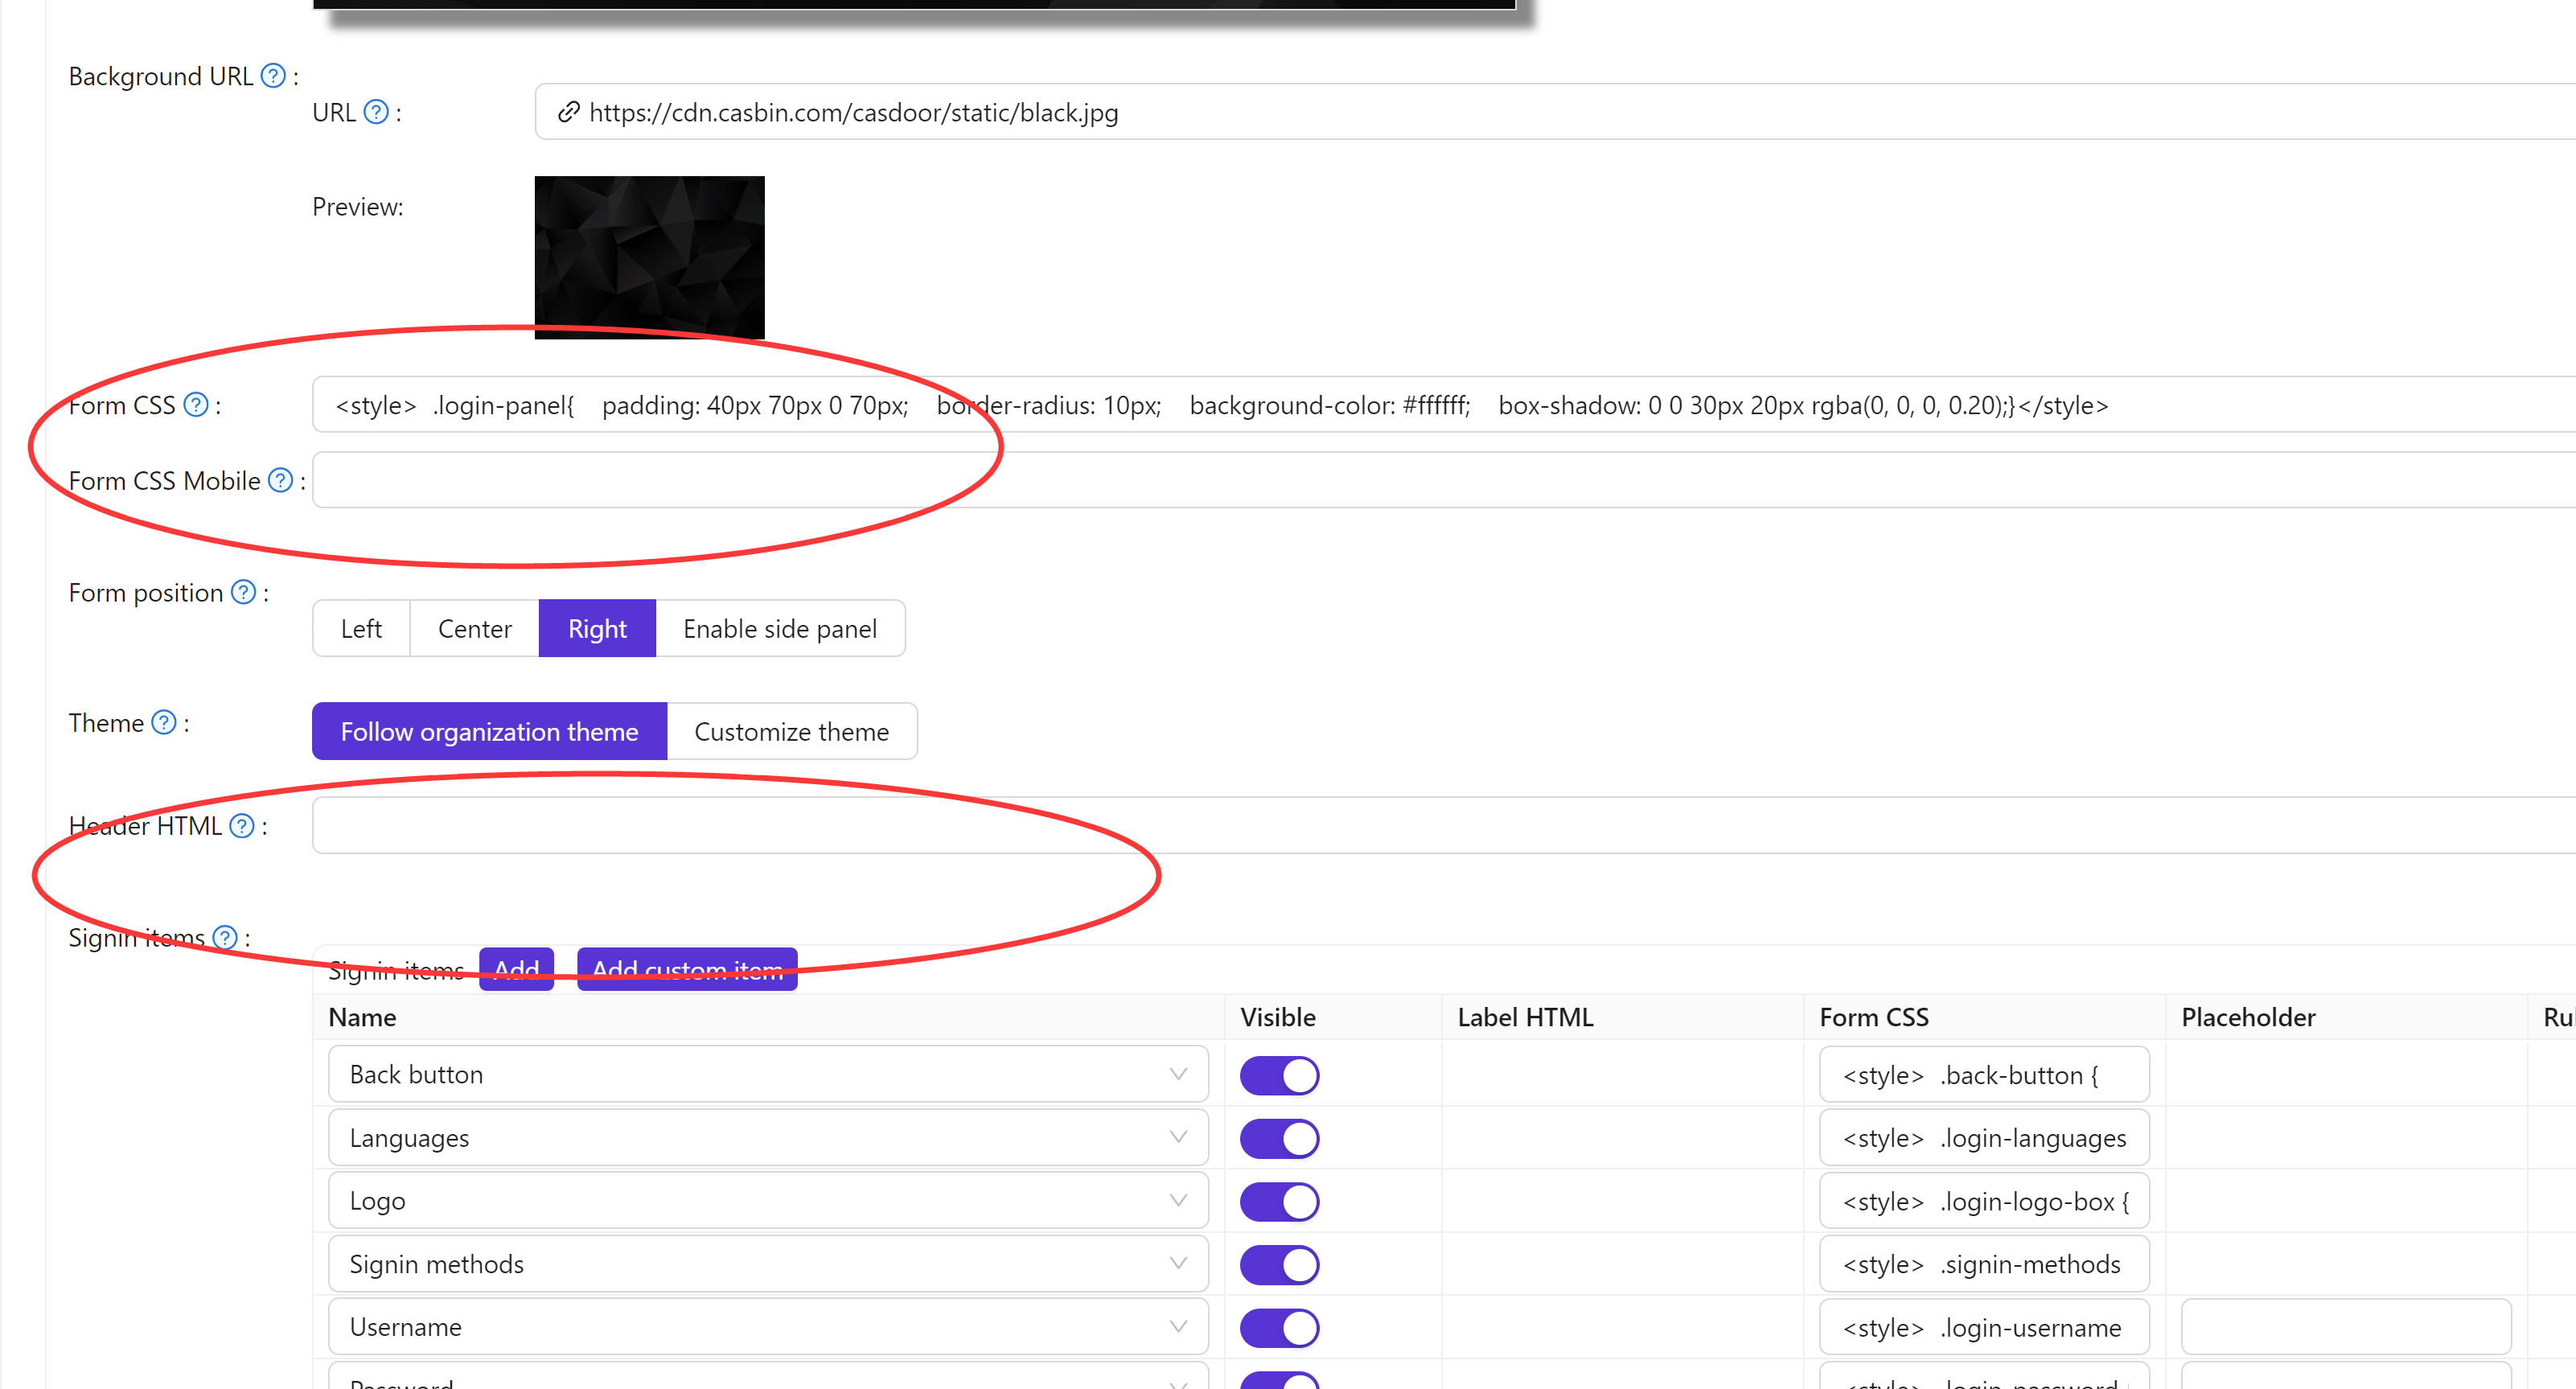
Task: Click the Form CSS Mobile input field
Action: [1444, 480]
